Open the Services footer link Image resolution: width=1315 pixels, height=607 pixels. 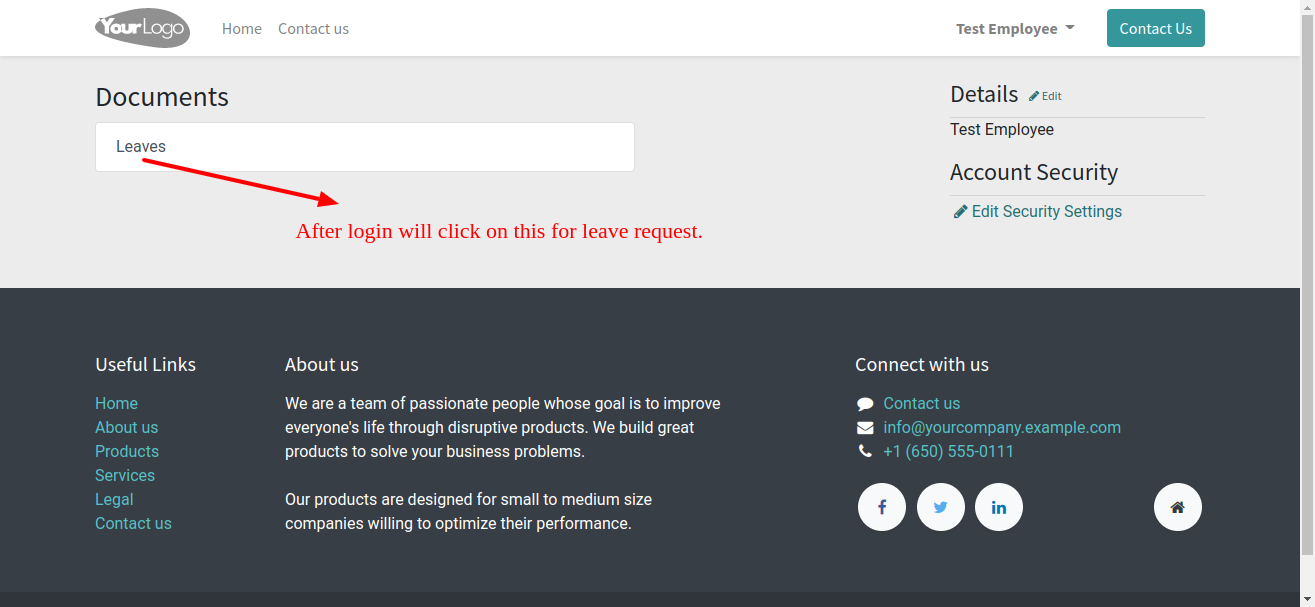pos(125,475)
